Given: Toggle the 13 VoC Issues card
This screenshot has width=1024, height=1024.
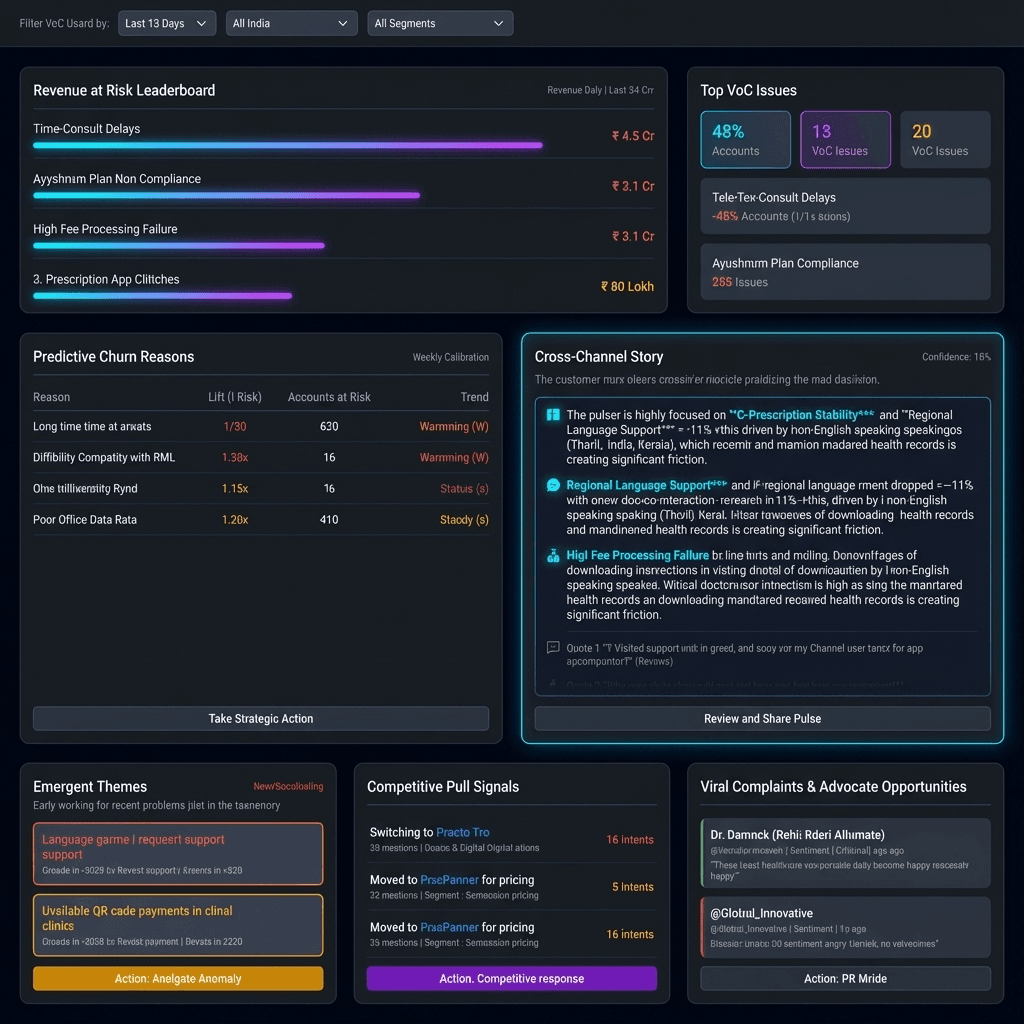Looking at the screenshot, I should coord(845,139).
